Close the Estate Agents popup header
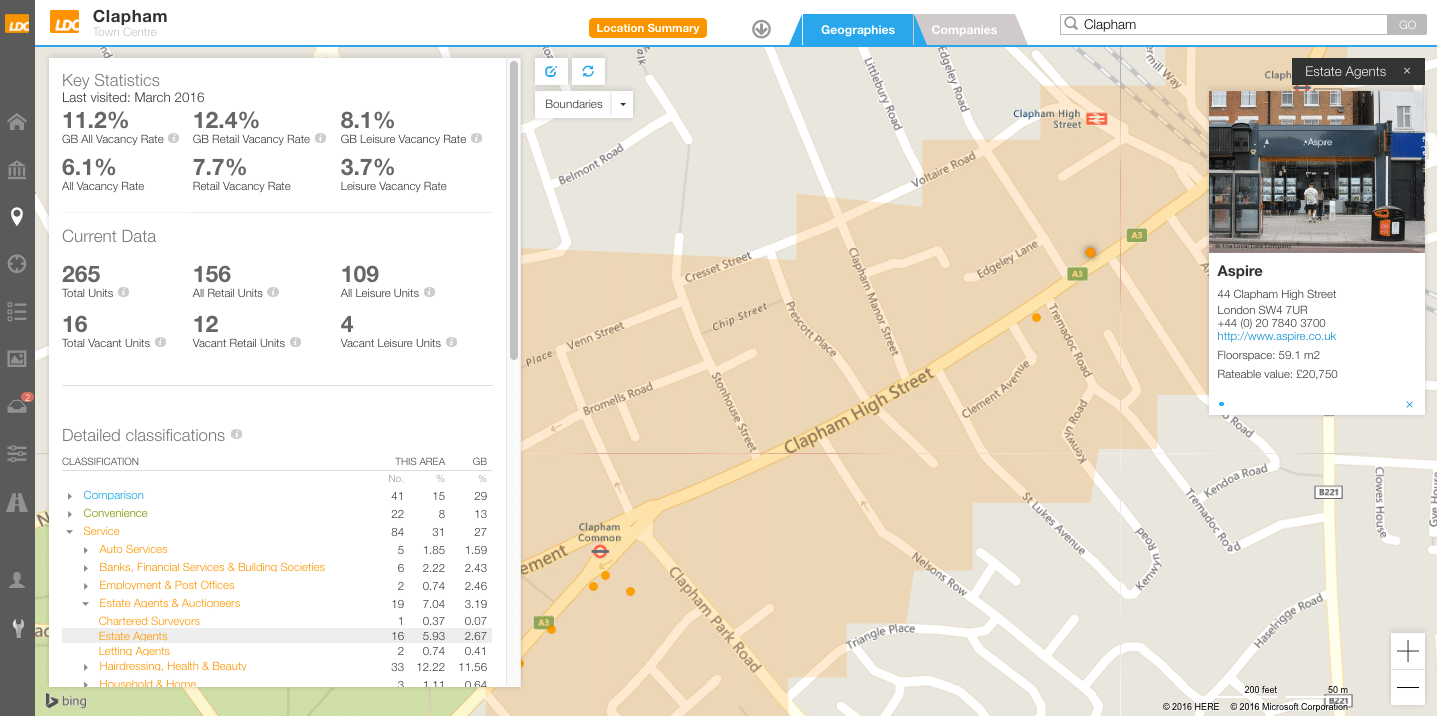Image resolution: width=1437 pixels, height=716 pixels. pyautogui.click(x=1407, y=71)
